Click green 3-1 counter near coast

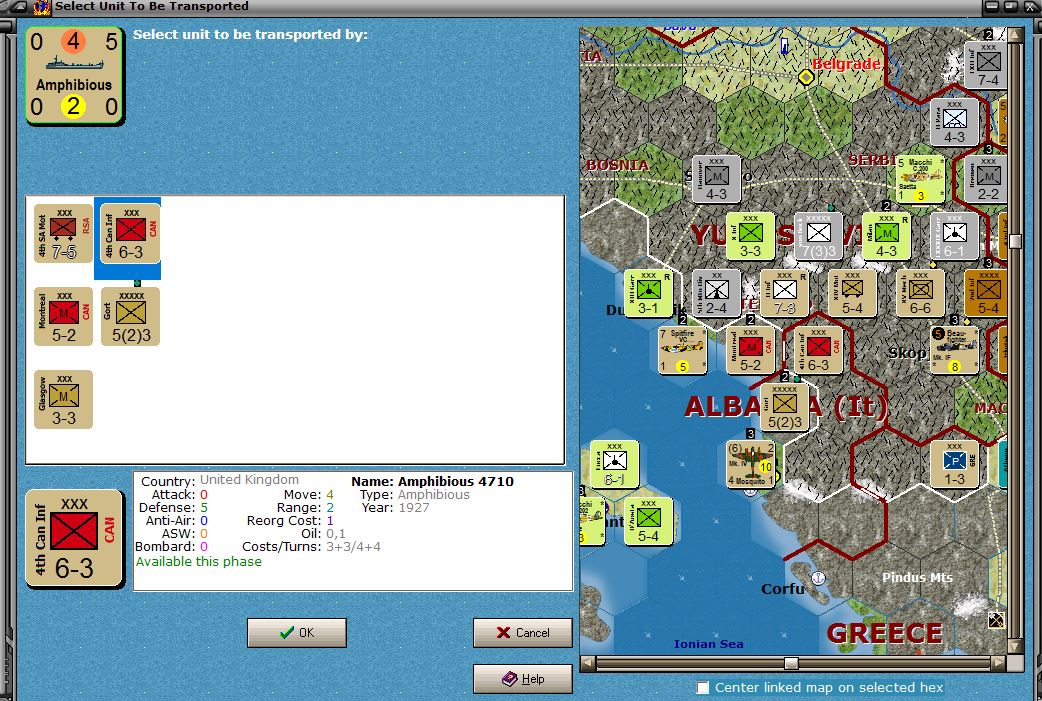click(648, 293)
